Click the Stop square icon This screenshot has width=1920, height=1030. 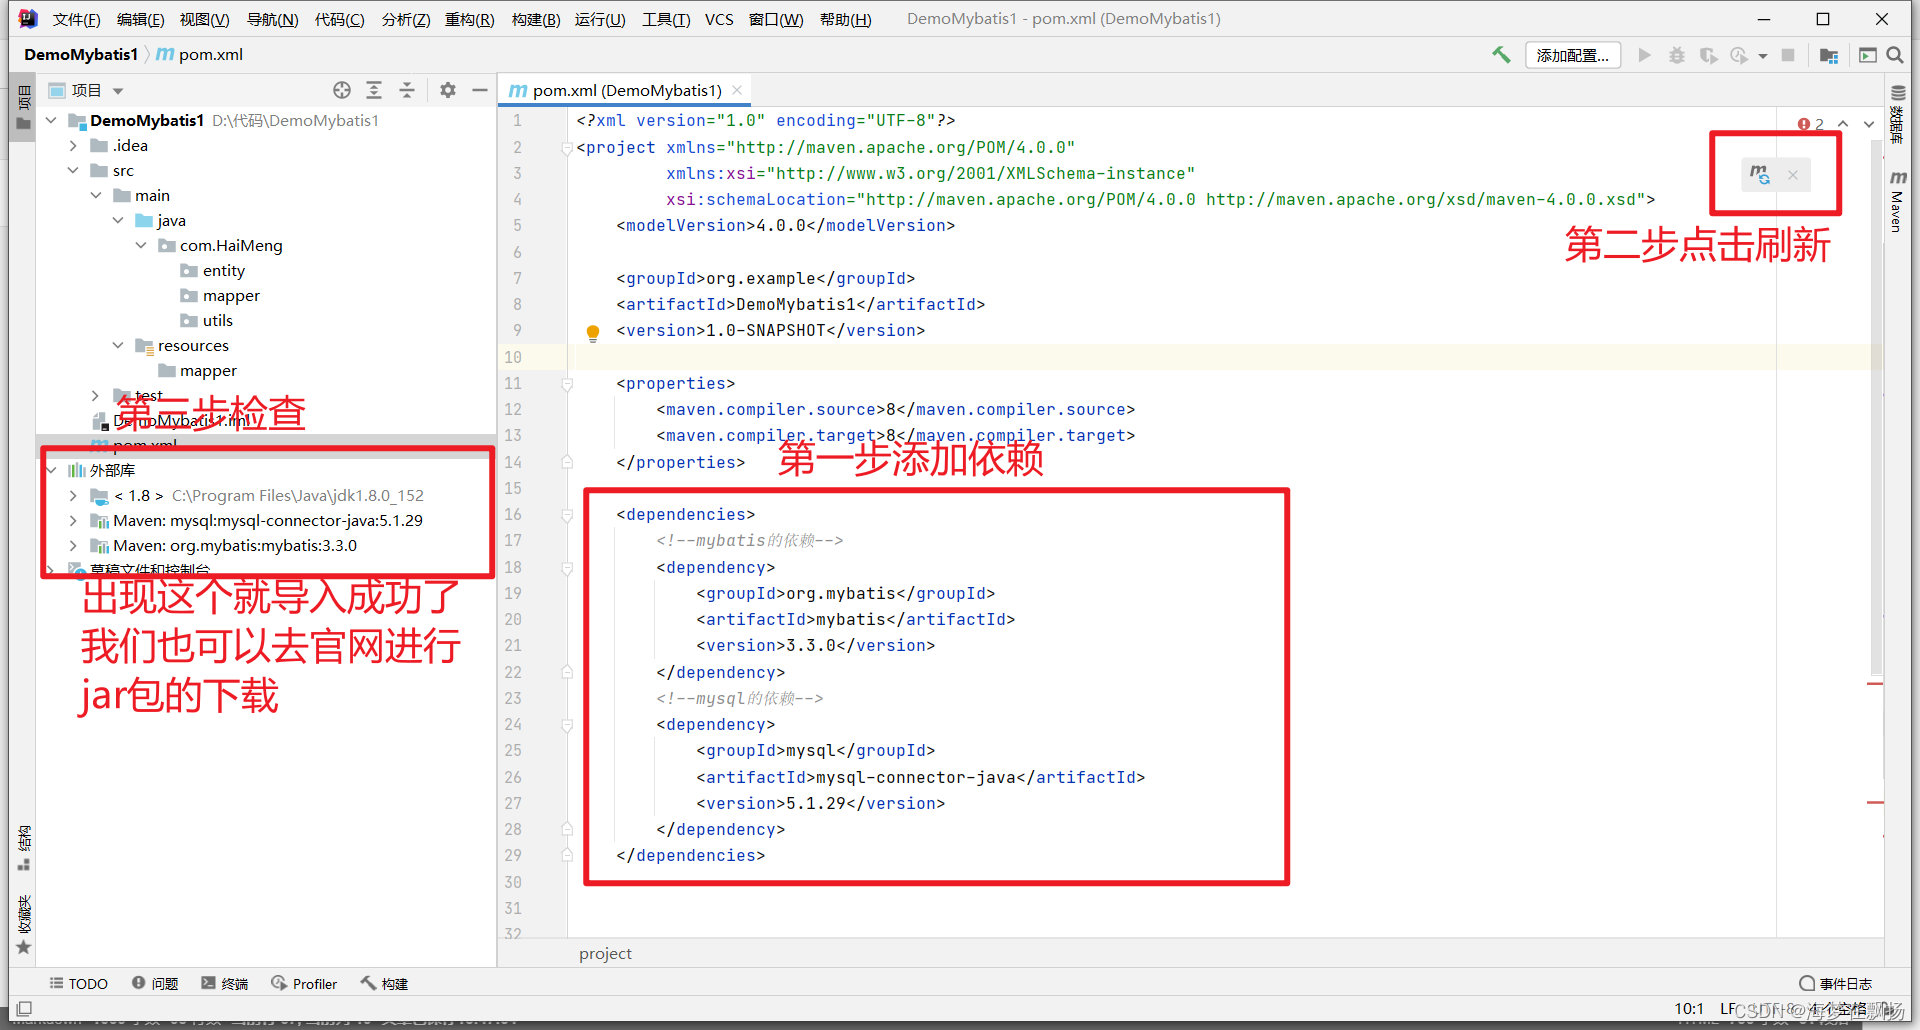click(x=1788, y=55)
